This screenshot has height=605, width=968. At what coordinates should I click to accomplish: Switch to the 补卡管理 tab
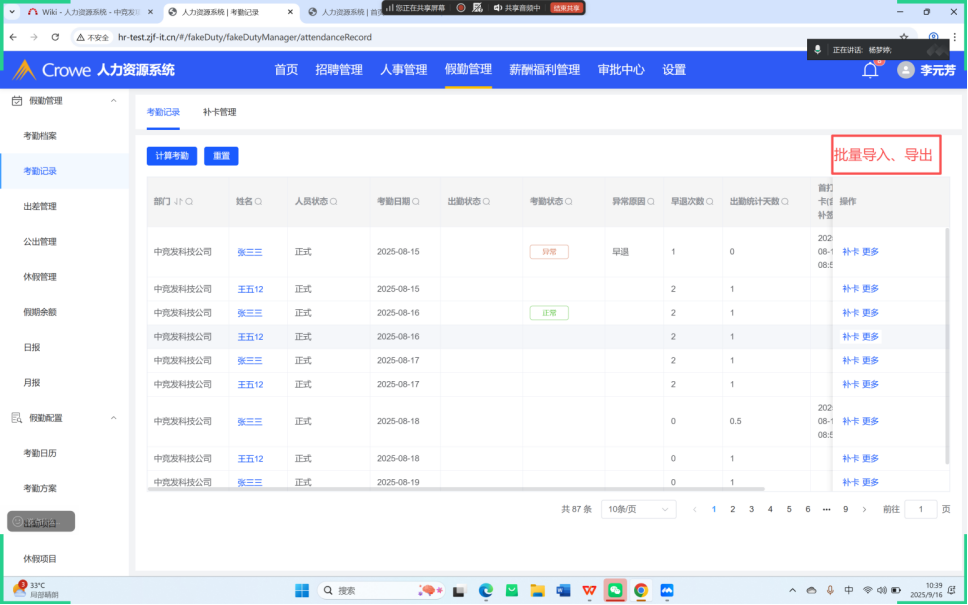[x=219, y=113]
